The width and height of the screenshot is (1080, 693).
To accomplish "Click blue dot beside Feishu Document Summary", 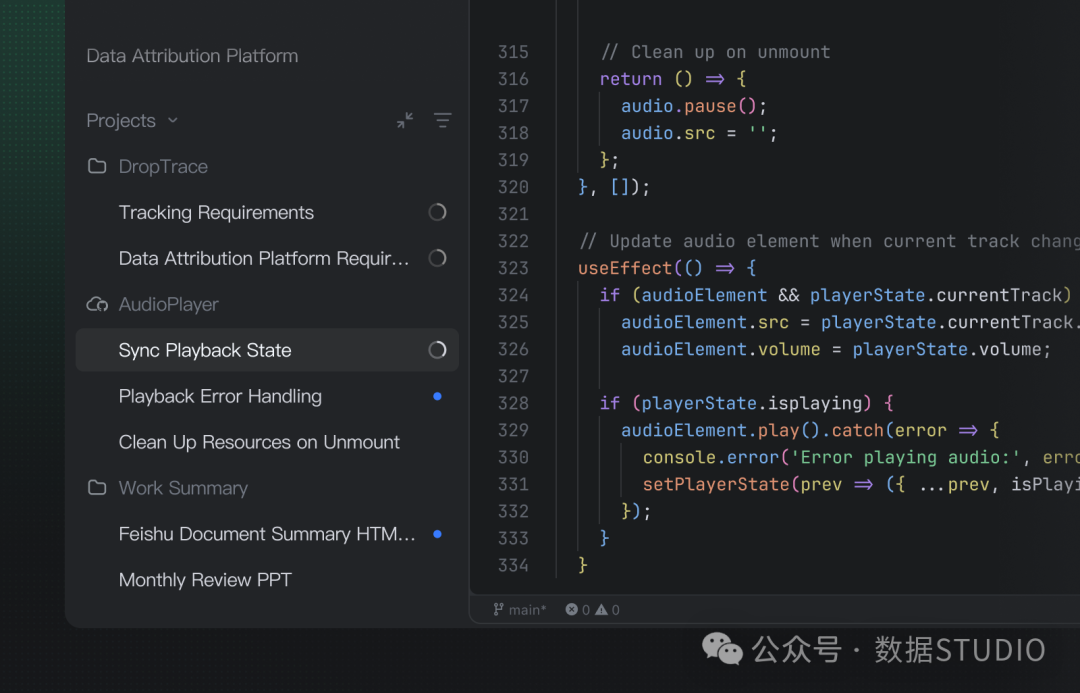I will (x=437, y=534).
